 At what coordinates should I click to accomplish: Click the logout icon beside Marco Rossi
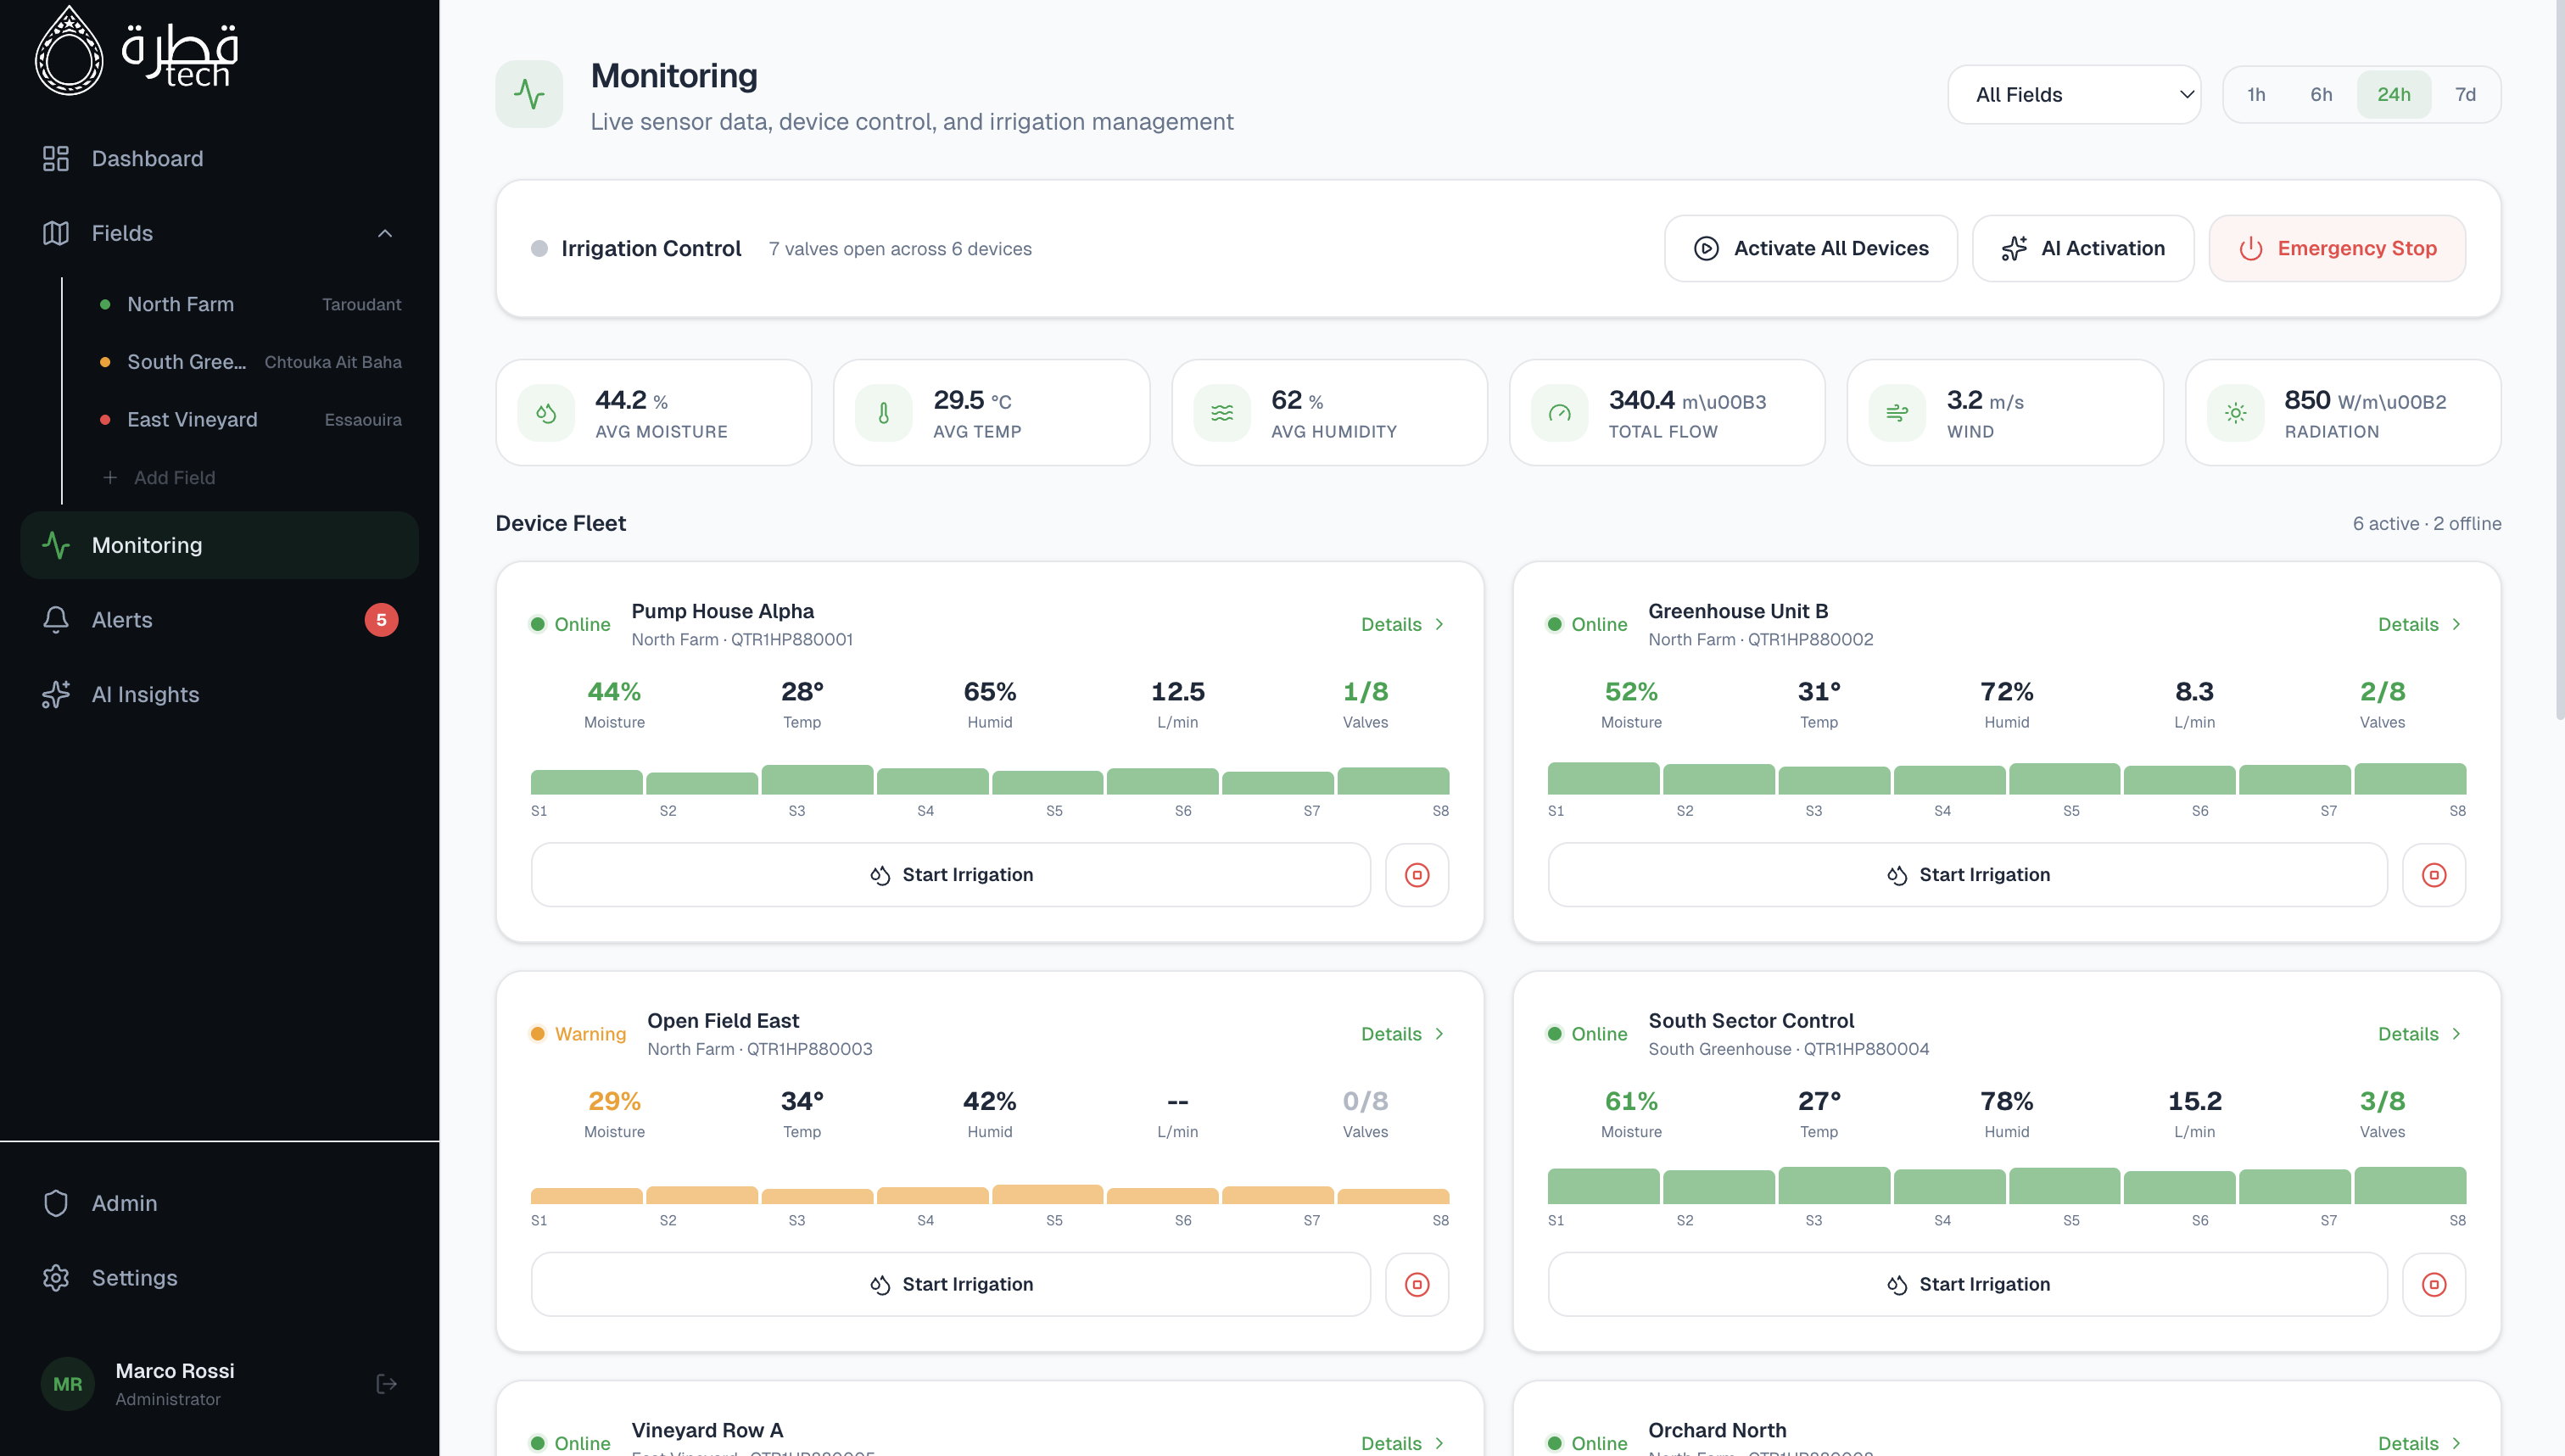point(386,1384)
